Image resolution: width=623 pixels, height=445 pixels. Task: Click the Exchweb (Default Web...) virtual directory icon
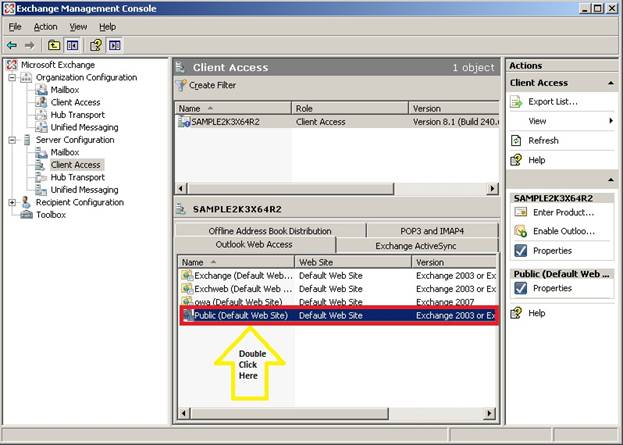[x=187, y=289]
